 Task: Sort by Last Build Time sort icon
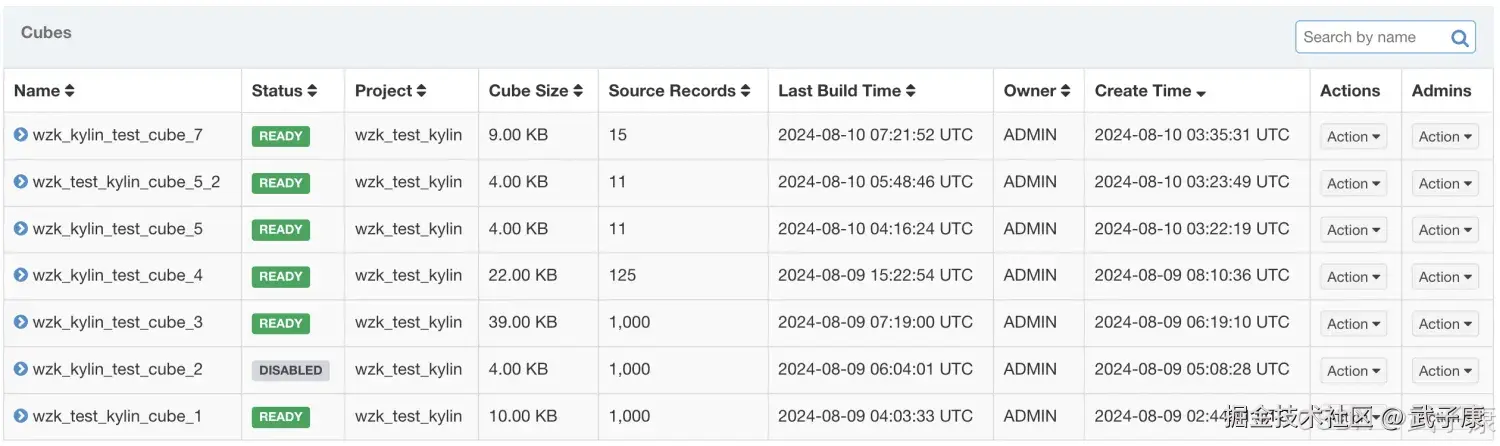coord(911,91)
